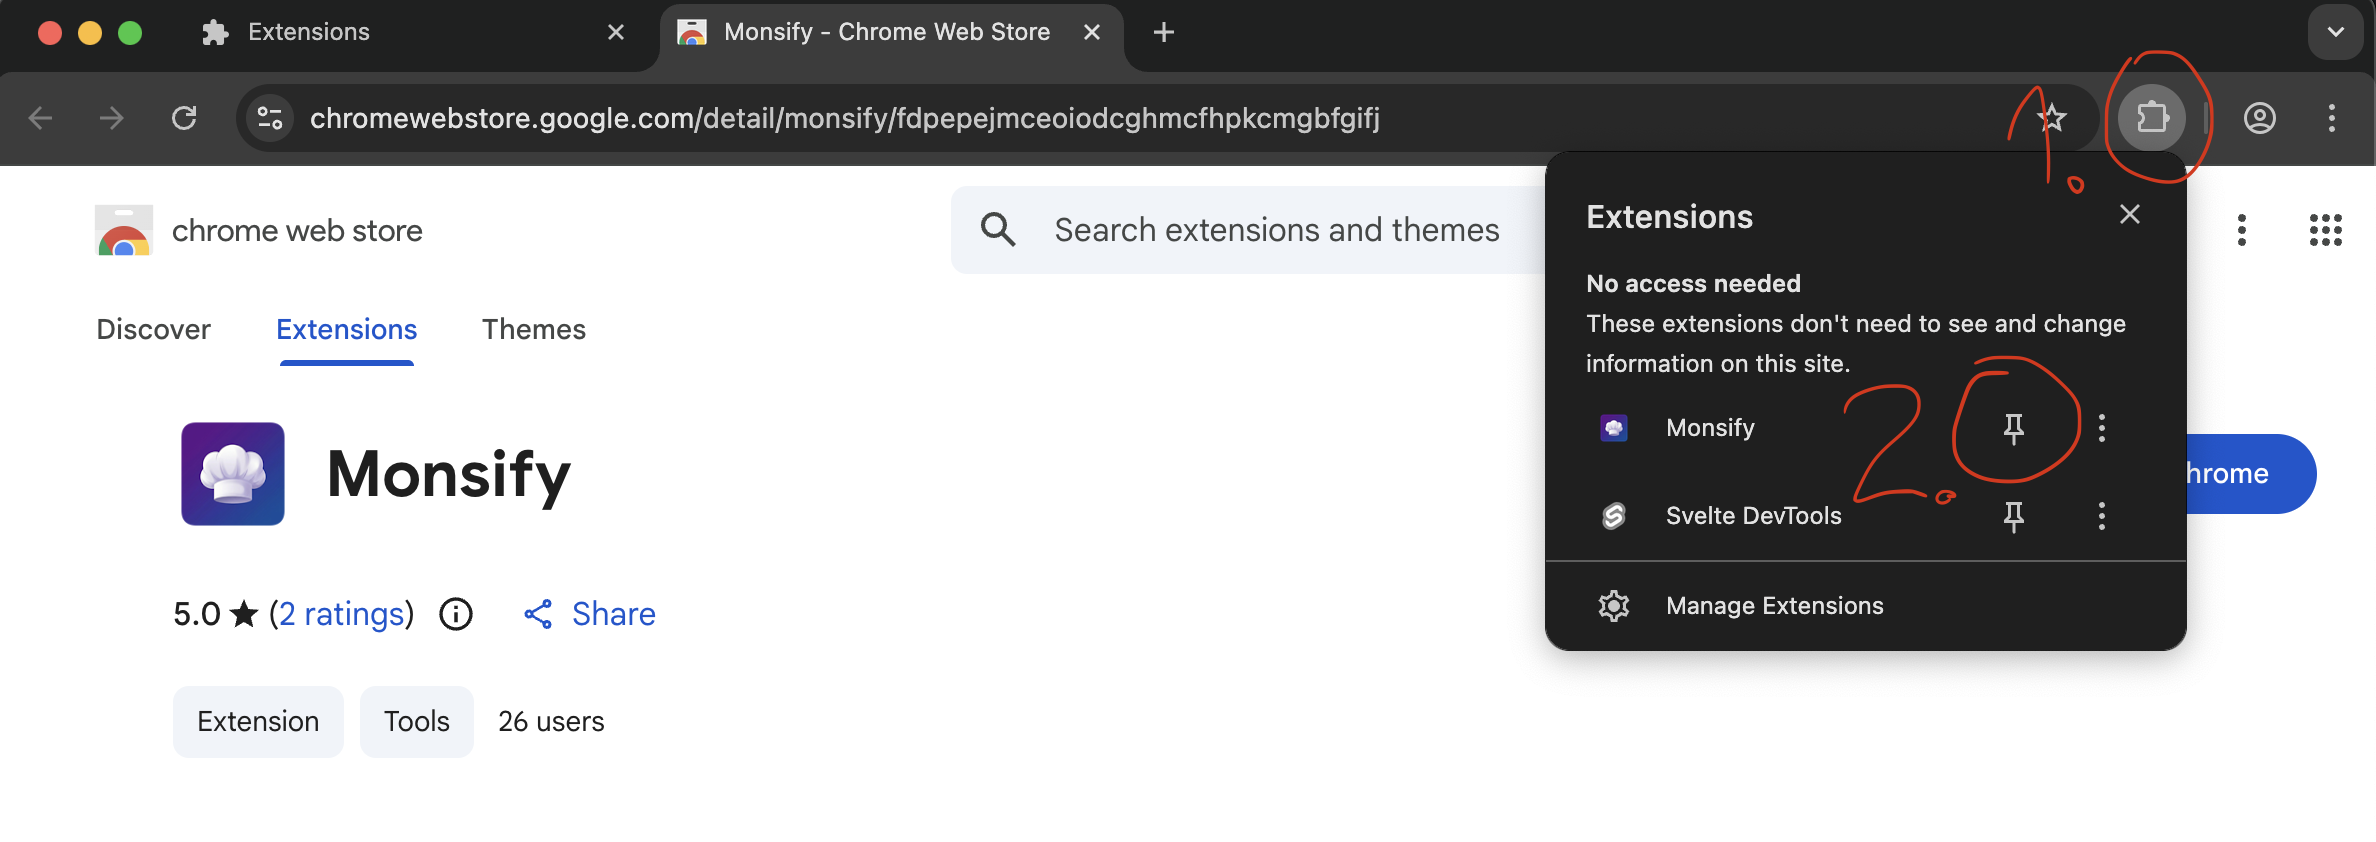Click the No access needed heading
Image resolution: width=2376 pixels, height=842 pixels.
(1693, 283)
